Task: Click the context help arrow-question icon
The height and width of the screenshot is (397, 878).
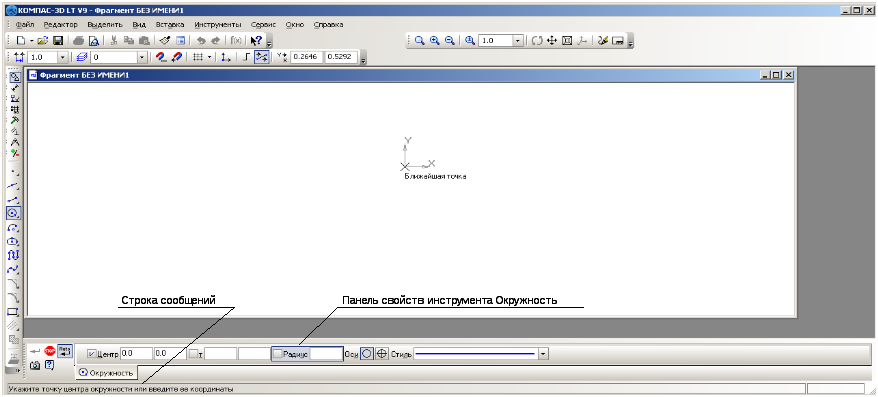Action: tap(256, 41)
